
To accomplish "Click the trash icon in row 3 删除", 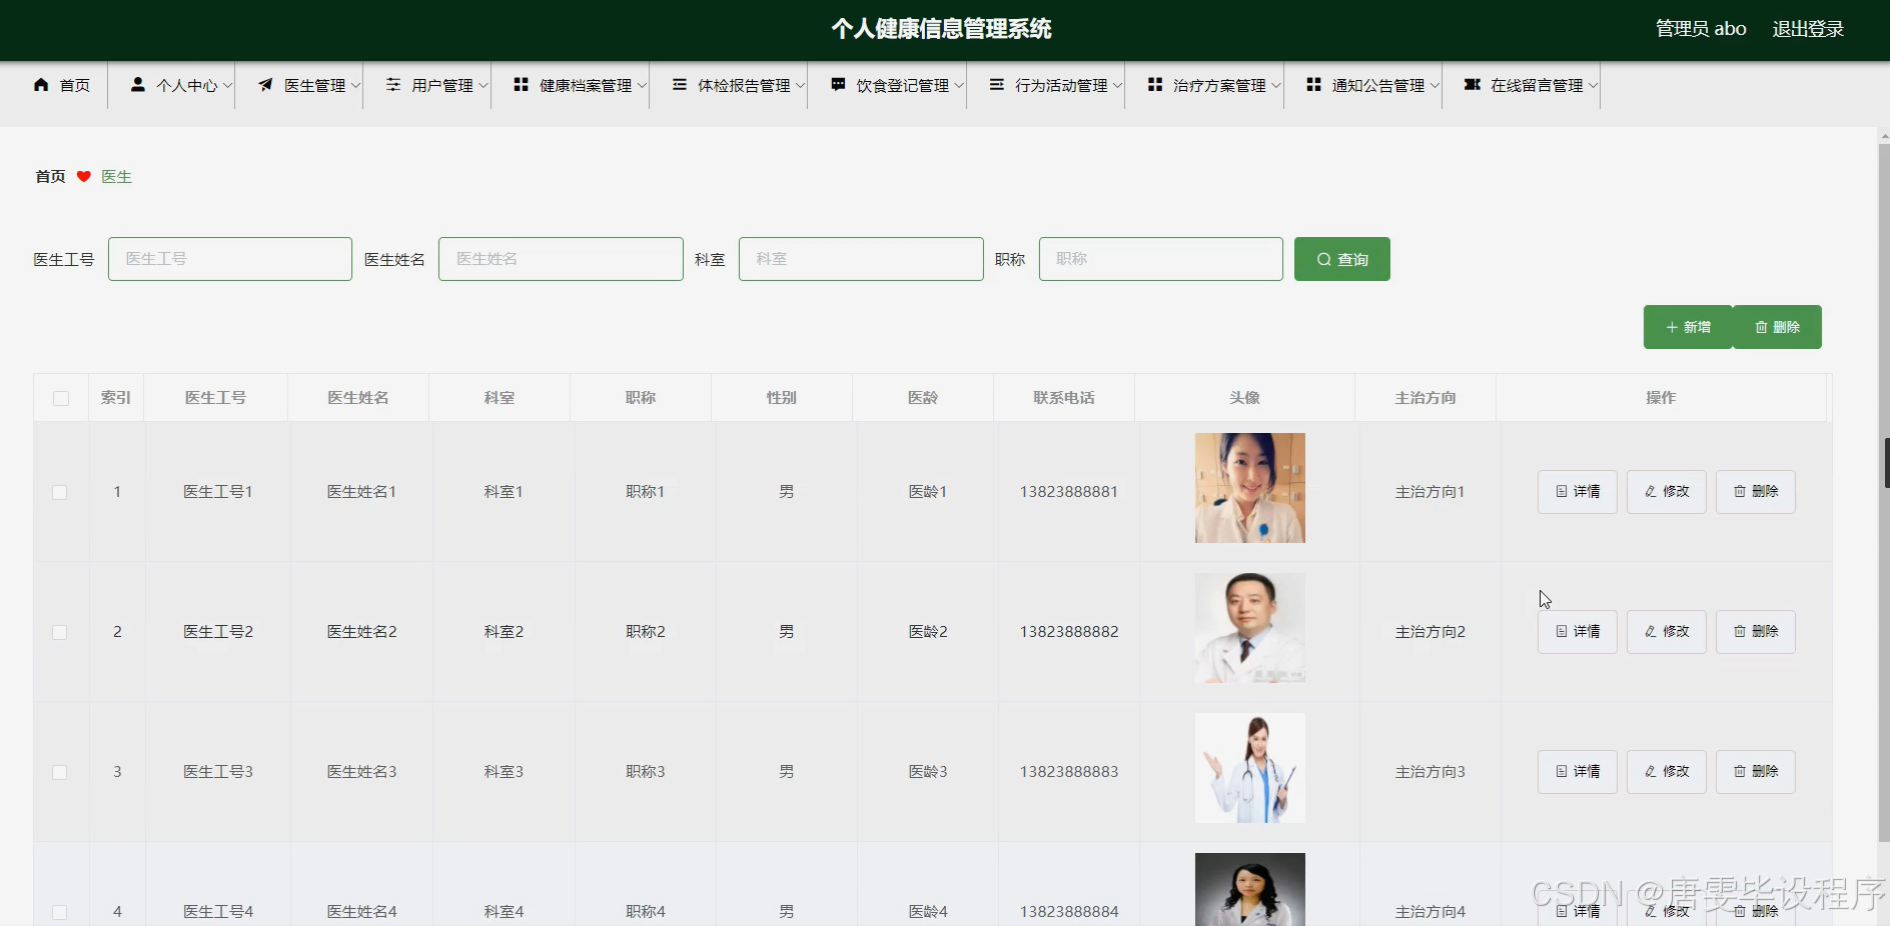I will (x=1740, y=772).
